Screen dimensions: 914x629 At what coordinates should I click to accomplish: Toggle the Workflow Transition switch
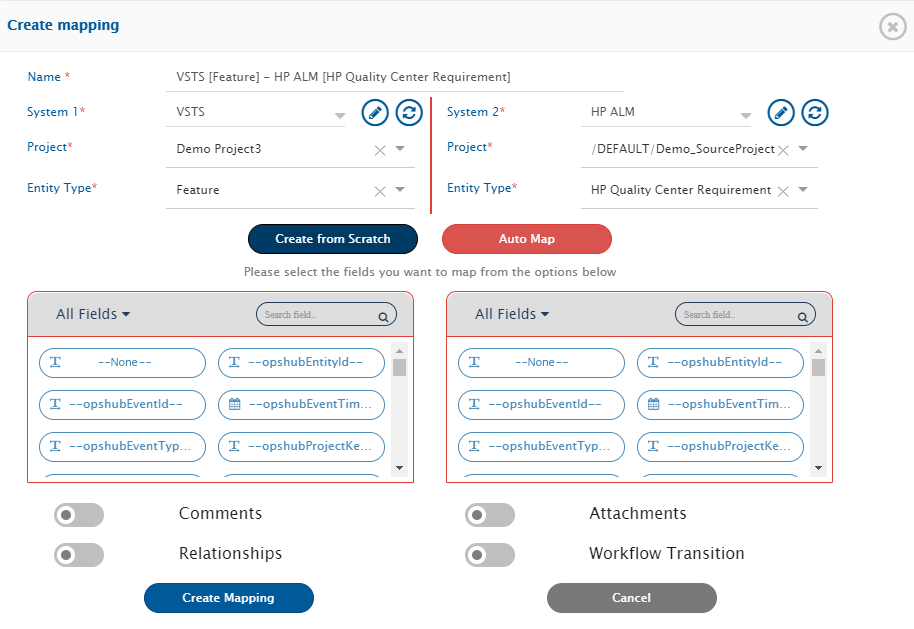click(x=490, y=555)
